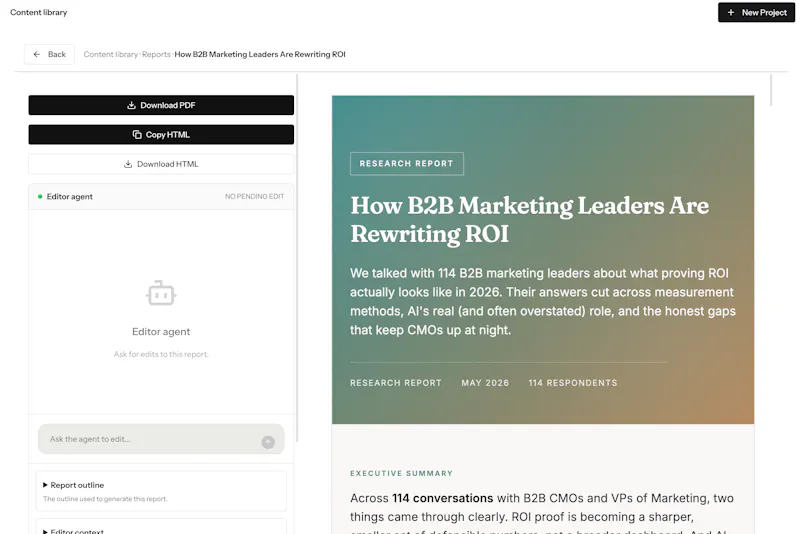The height and width of the screenshot is (534, 800).
Task: Click the download icon in Download HTML
Action: pos(128,164)
